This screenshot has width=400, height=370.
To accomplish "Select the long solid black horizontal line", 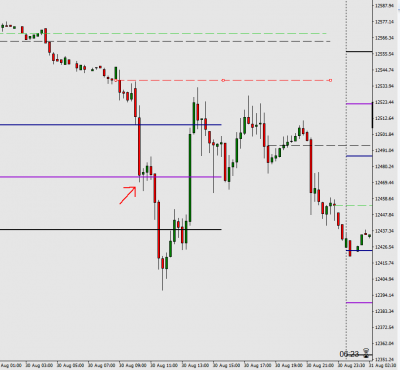I will point(111,229).
